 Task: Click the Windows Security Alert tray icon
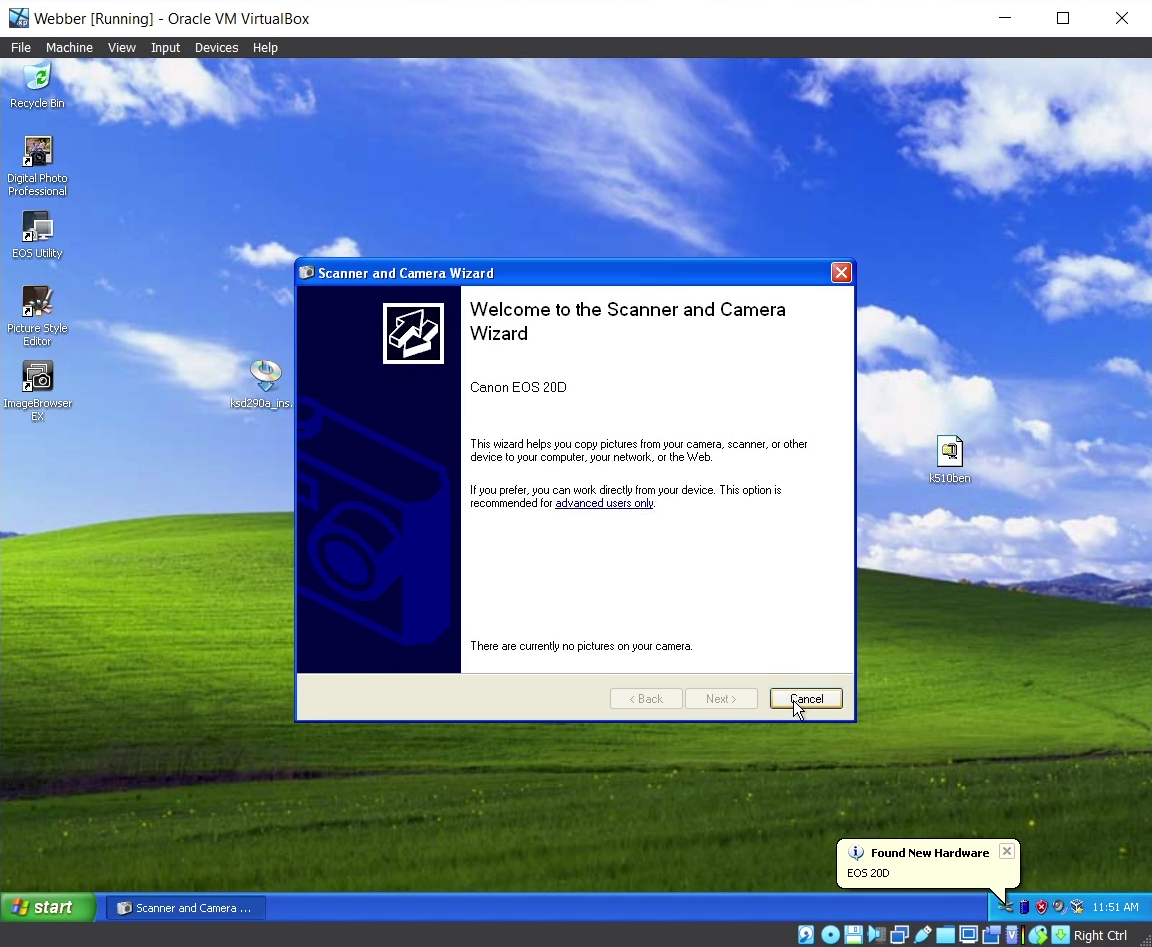[x=1041, y=907]
